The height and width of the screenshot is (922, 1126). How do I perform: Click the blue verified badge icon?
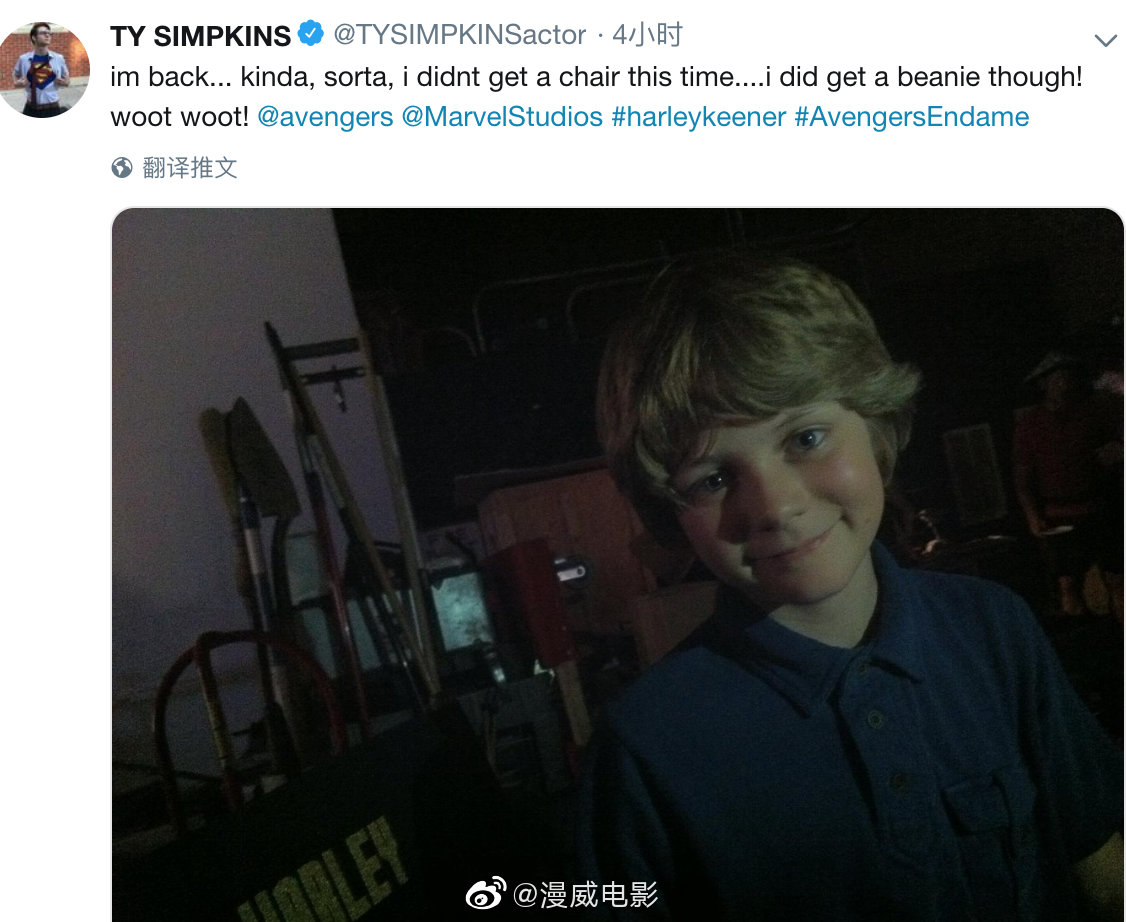pyautogui.click(x=310, y=34)
